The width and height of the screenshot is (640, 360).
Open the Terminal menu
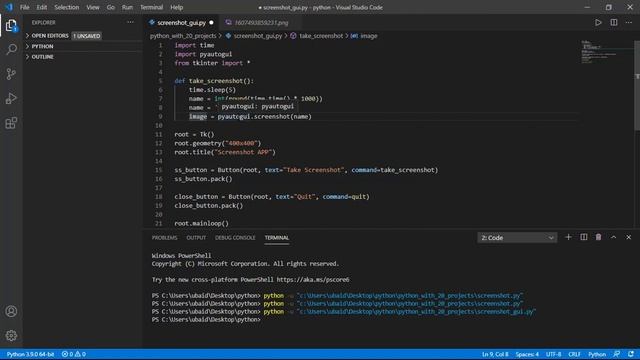(x=151, y=7)
